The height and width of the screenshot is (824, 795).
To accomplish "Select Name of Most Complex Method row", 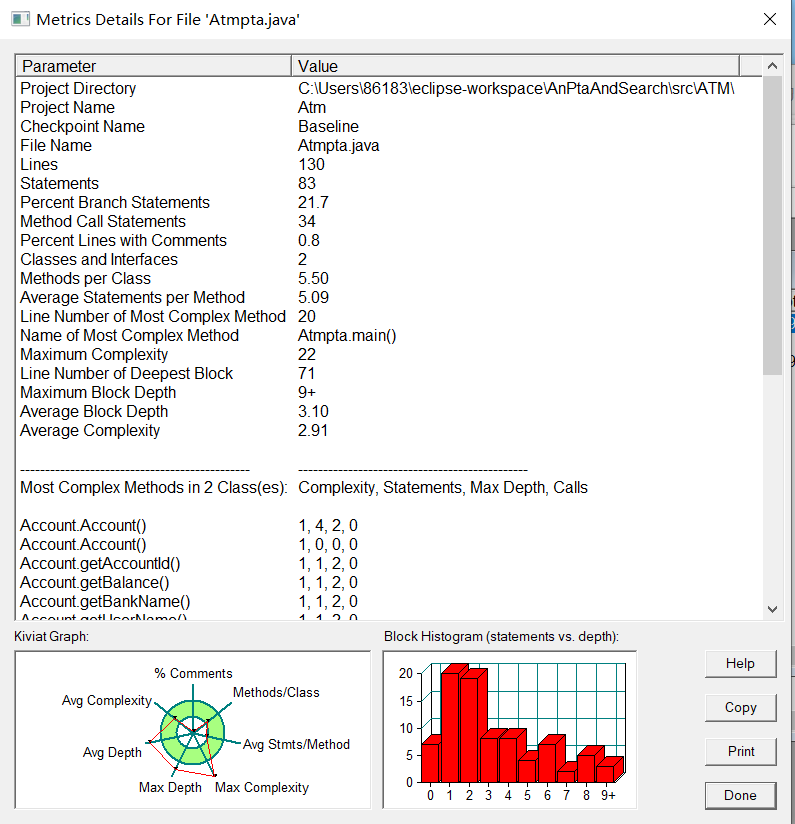I will tap(389, 335).
